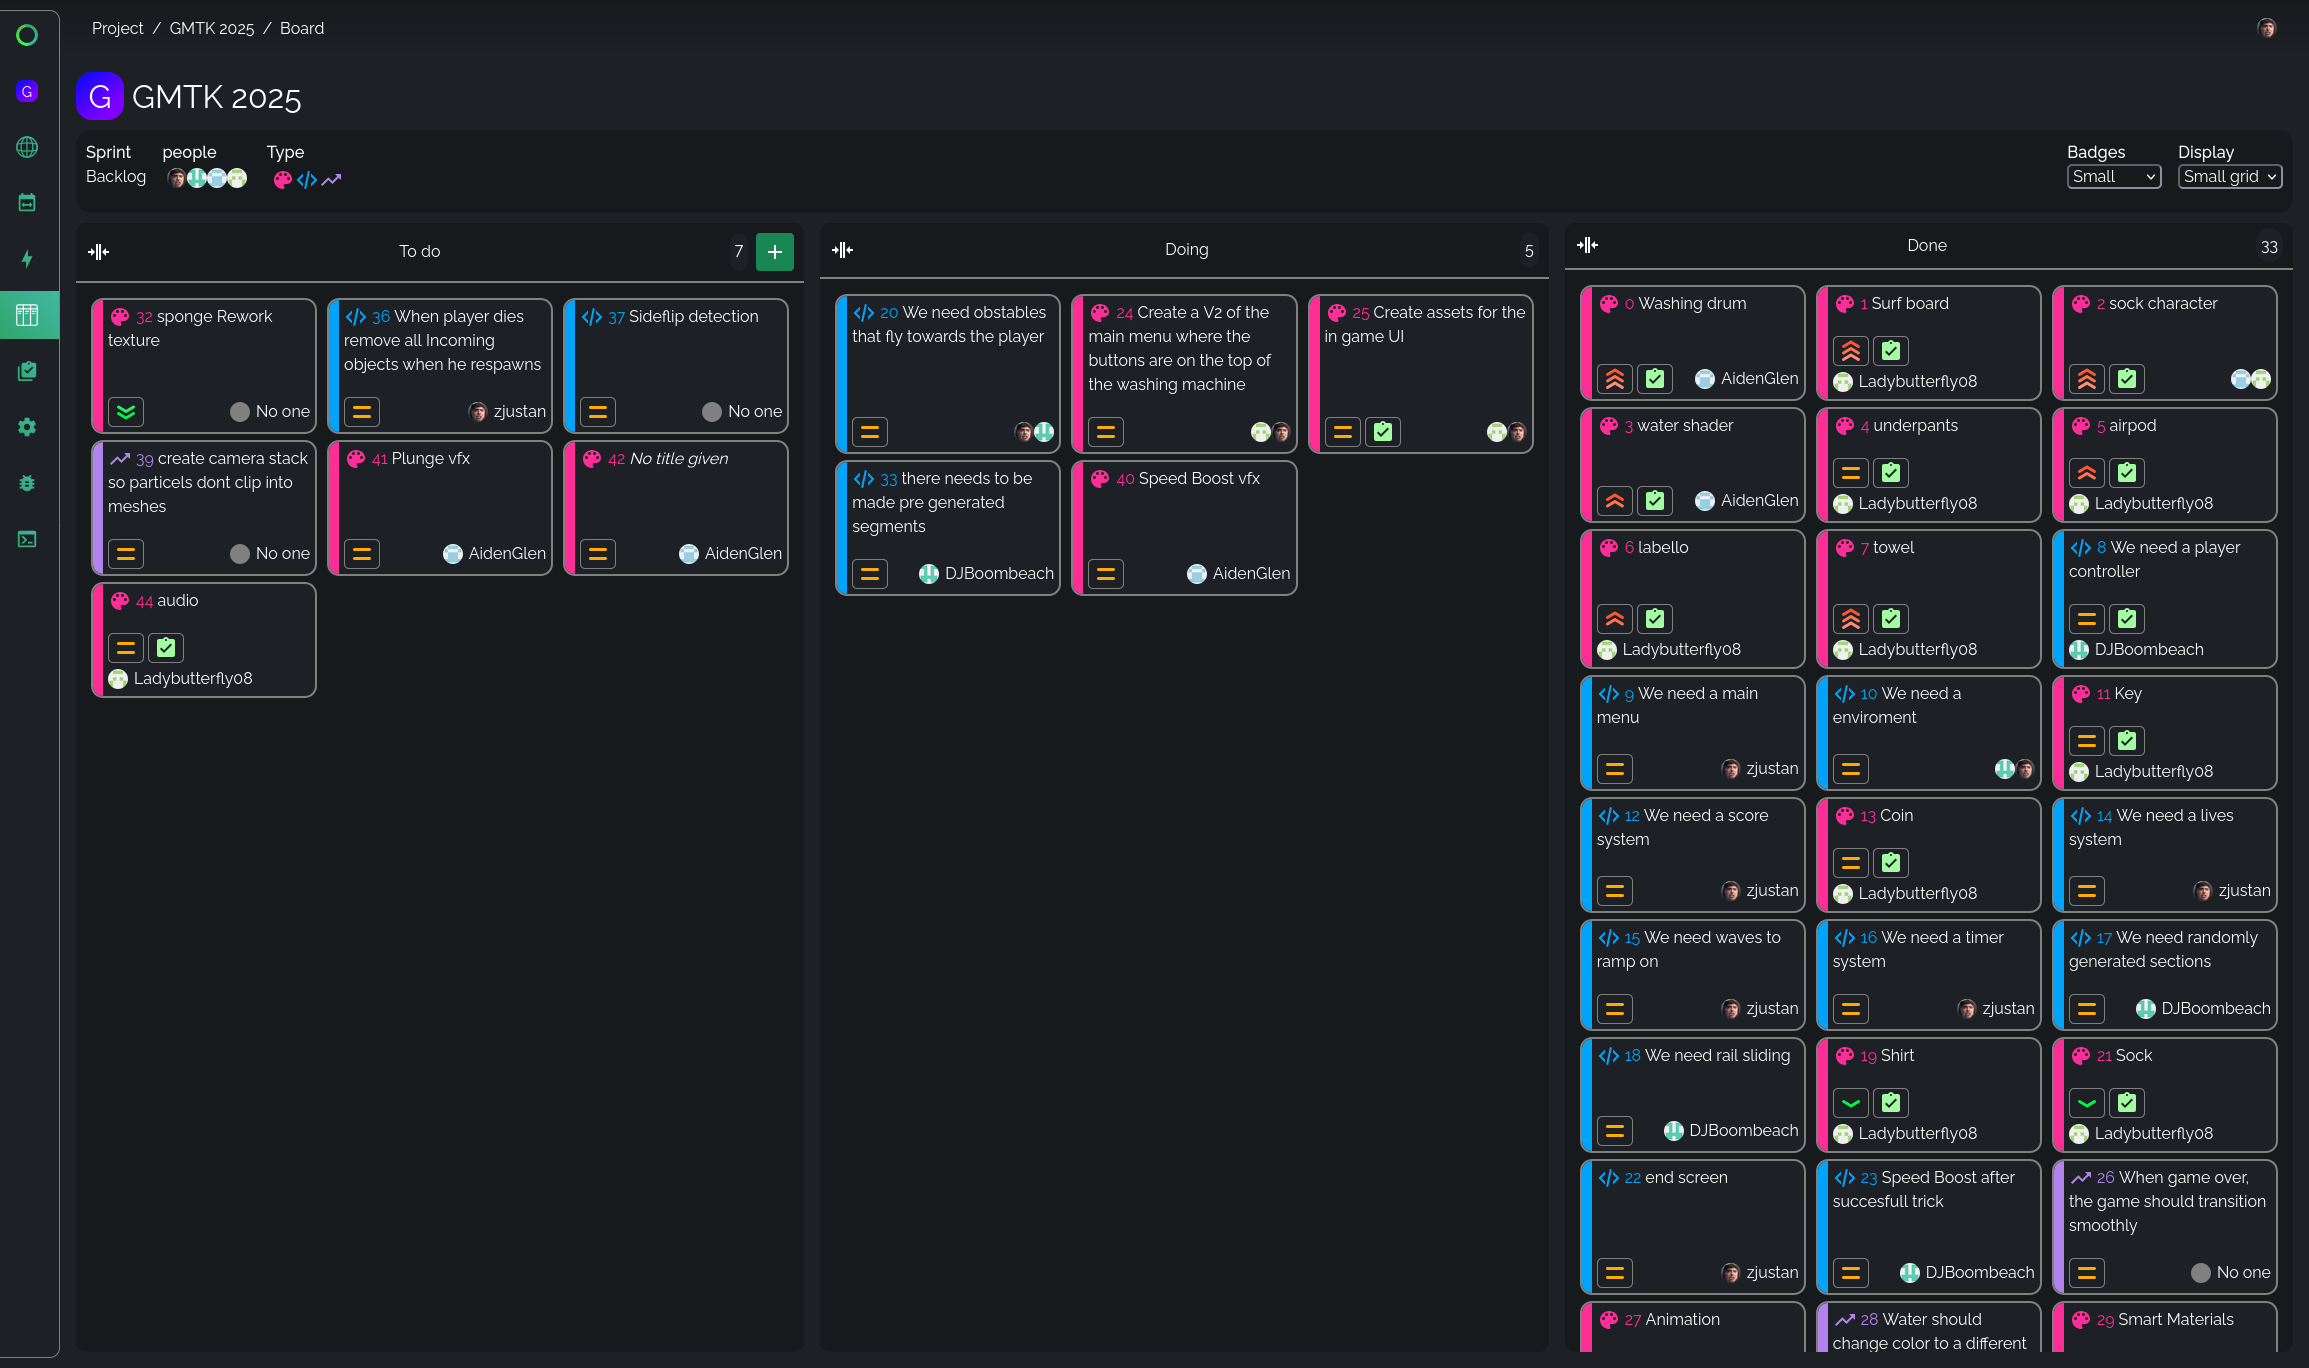
Task: Toggle the art palette type filter
Action: 282,180
